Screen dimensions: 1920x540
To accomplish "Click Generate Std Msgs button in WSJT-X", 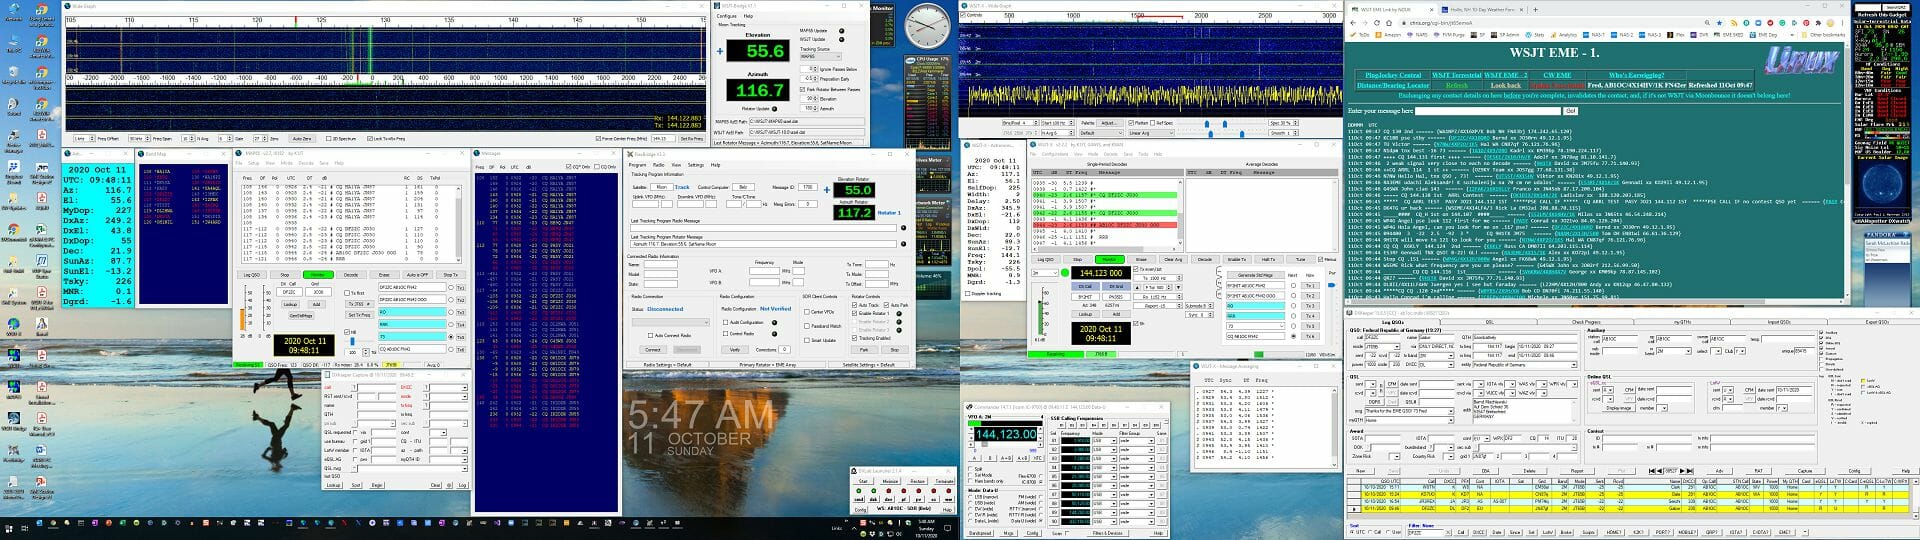I will click(x=1256, y=275).
